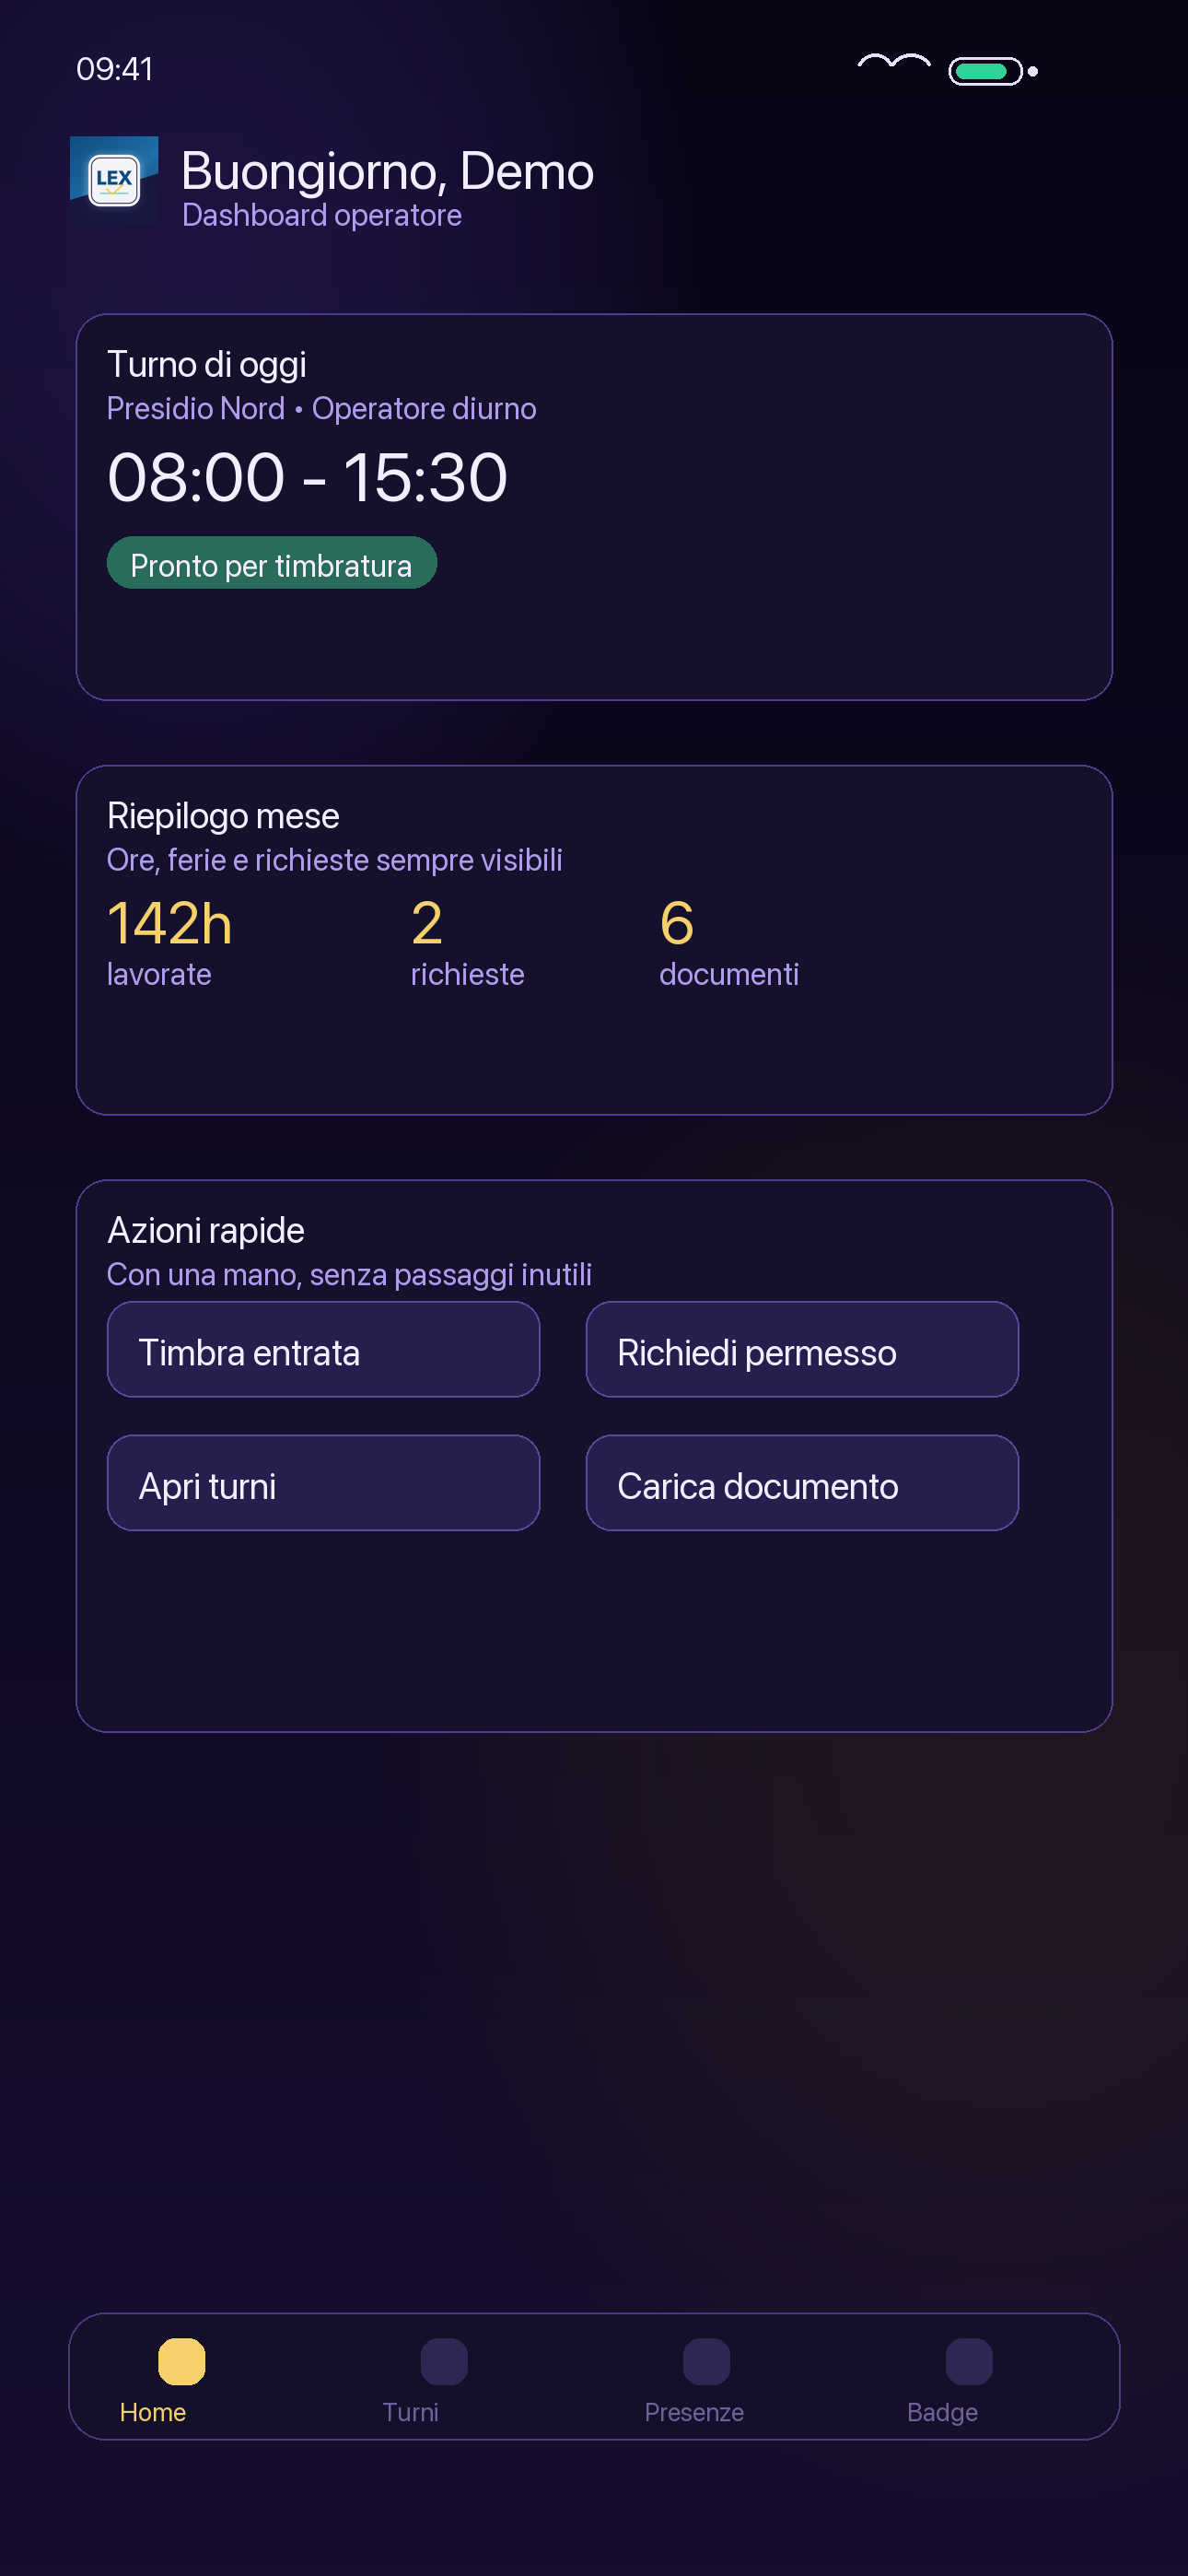Open the Turni tab icon

pos(444,2361)
